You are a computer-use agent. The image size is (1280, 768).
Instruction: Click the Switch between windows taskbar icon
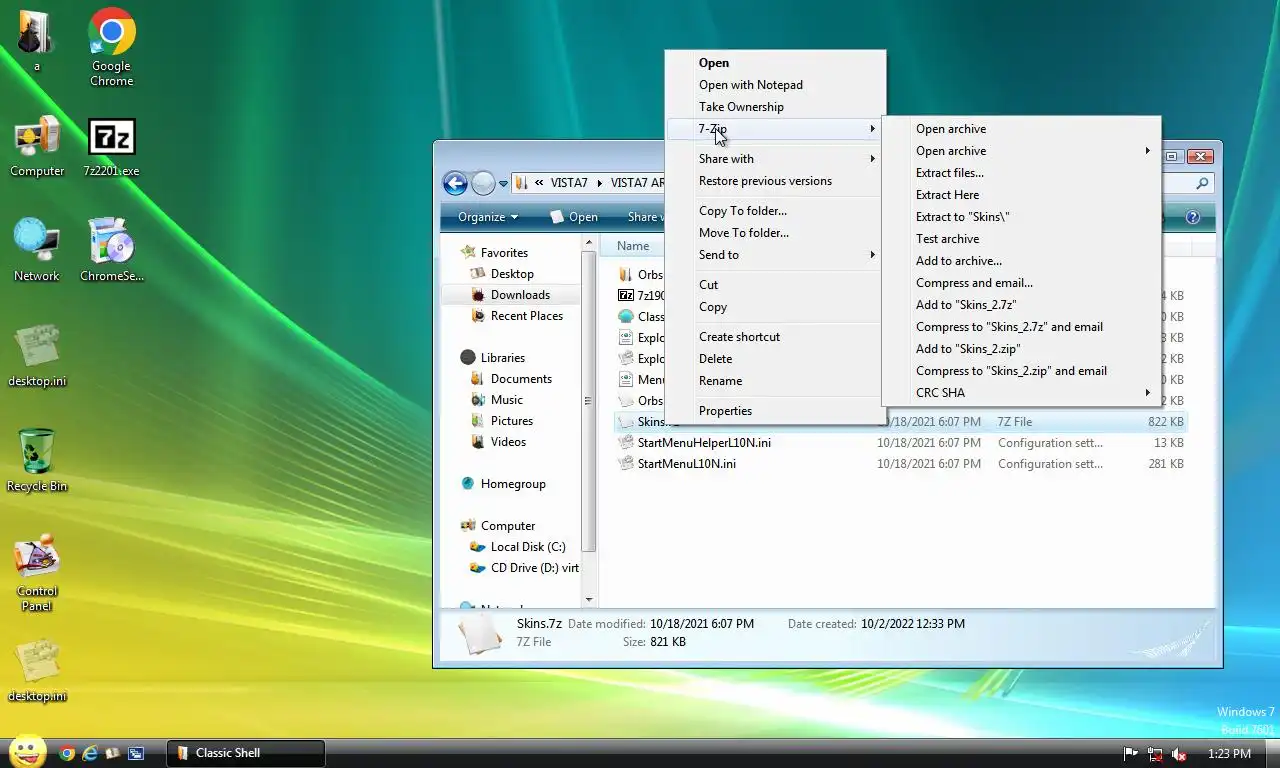(136, 753)
